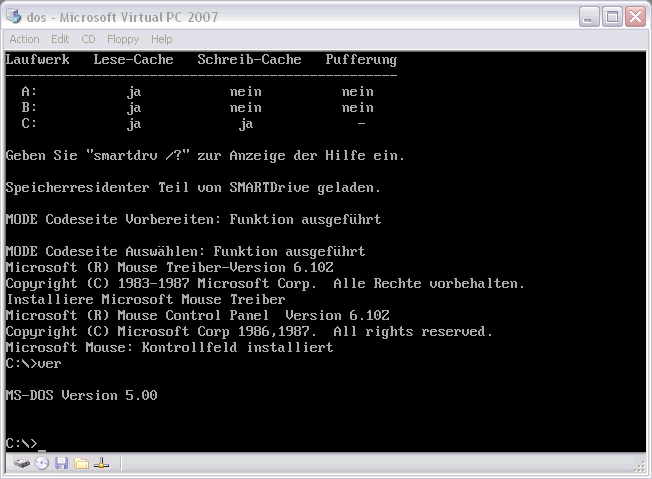The width and height of the screenshot is (652, 479).
Task: Click 'dos - Microsoft Virtual PC 2007' title
Action: click(122, 17)
